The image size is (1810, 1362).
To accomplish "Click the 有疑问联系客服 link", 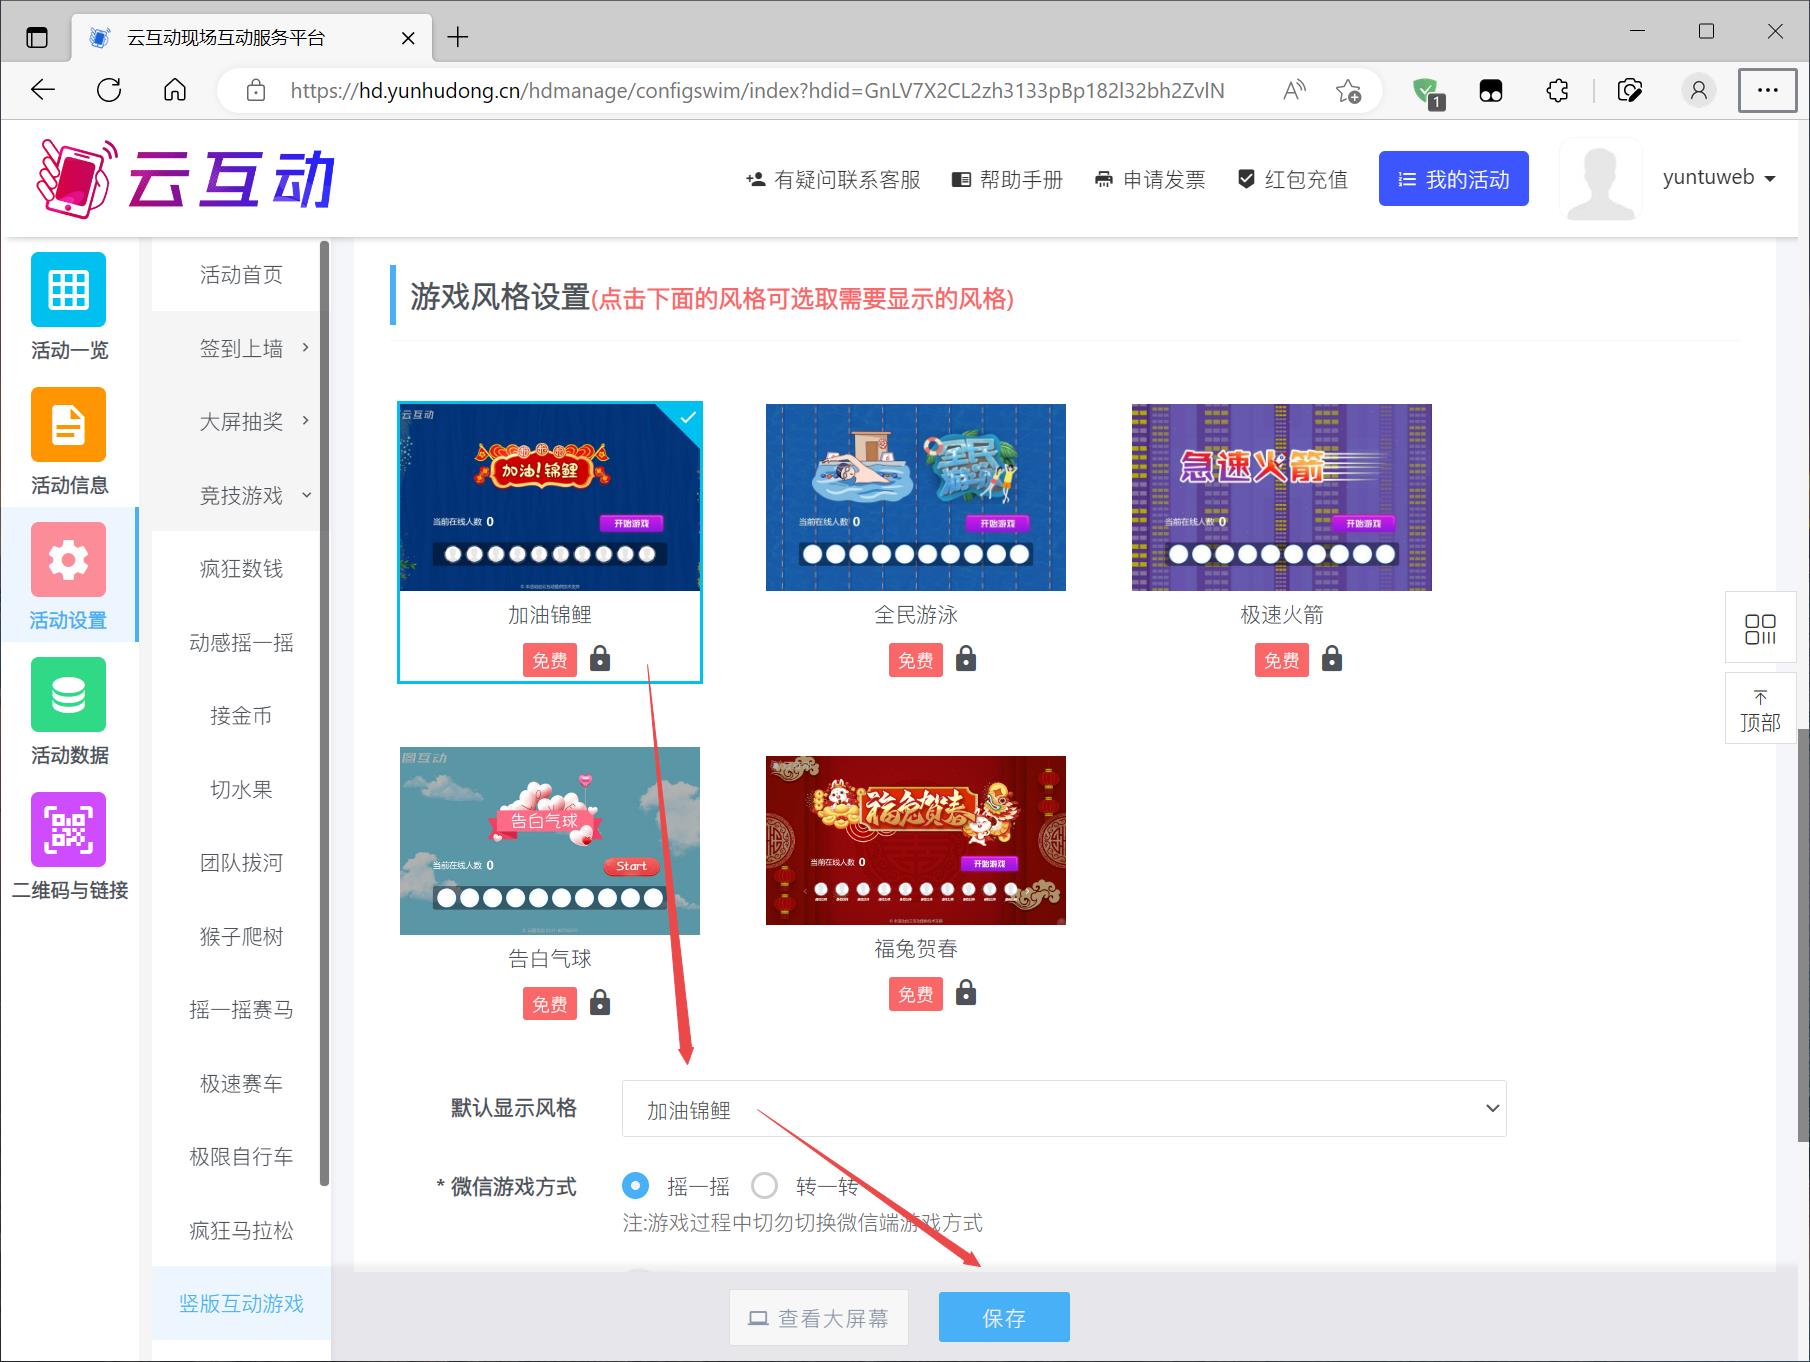I will (833, 180).
